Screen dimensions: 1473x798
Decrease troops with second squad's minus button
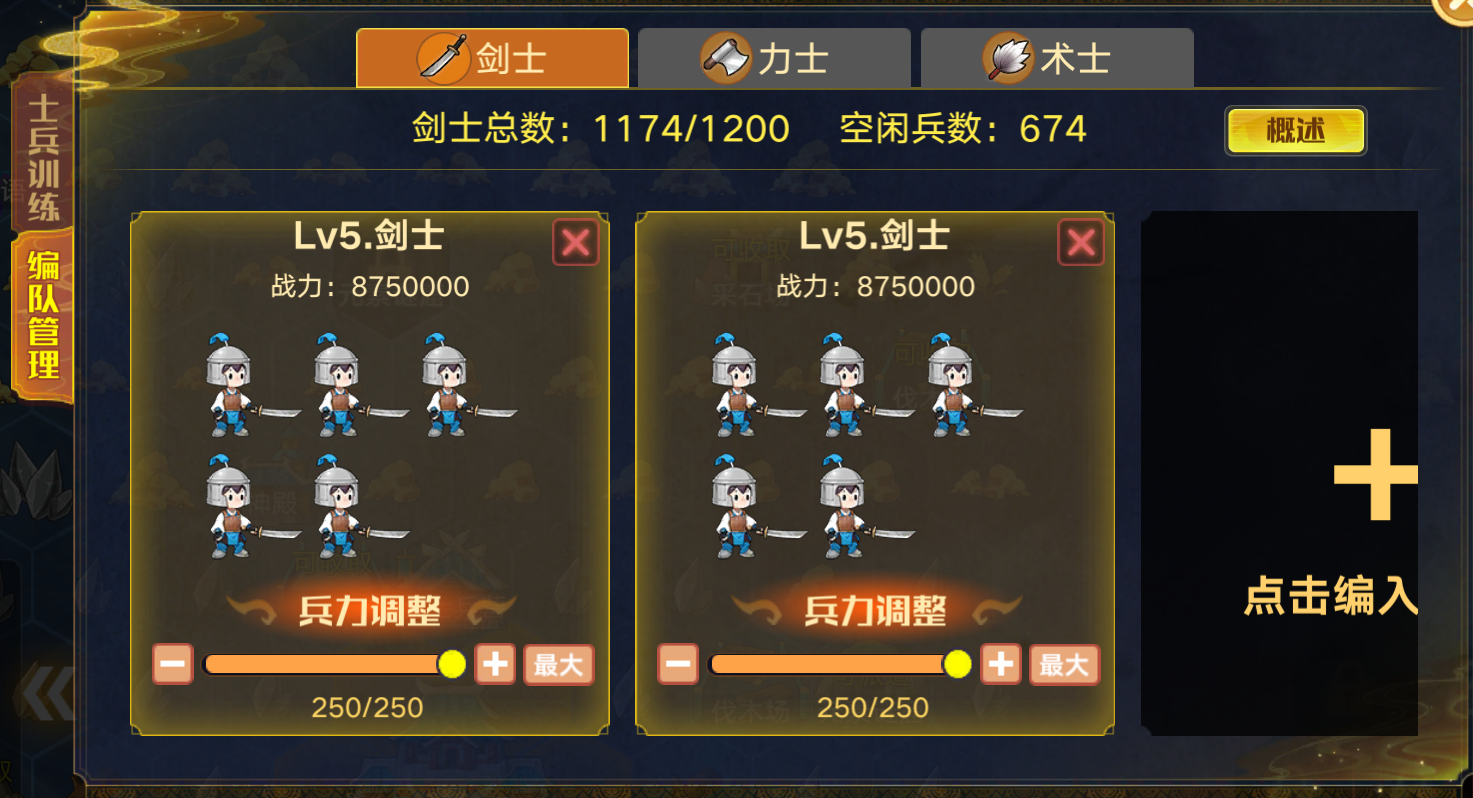pos(678,664)
